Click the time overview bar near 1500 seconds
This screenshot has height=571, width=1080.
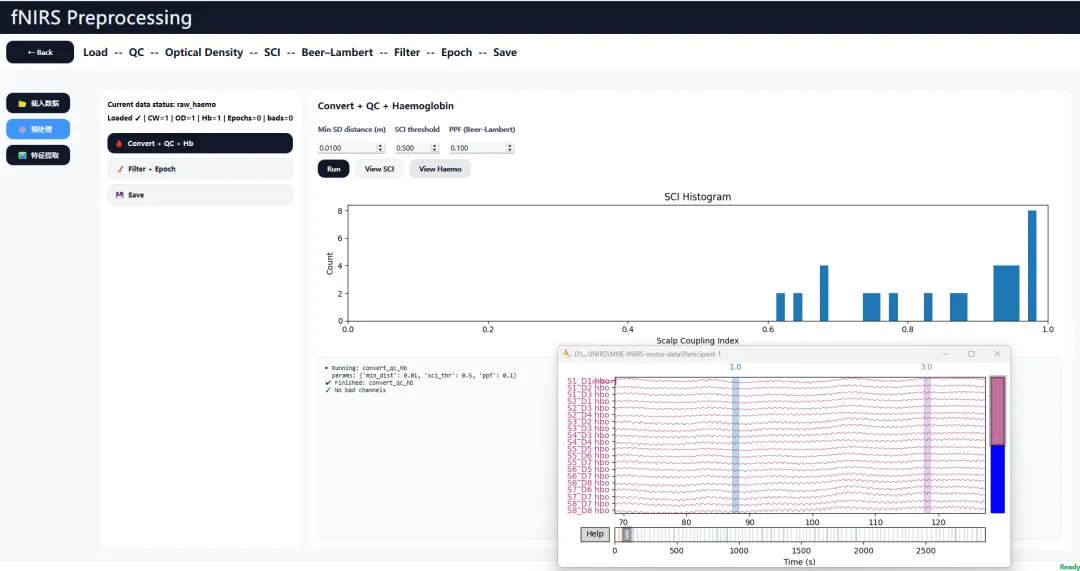801,534
